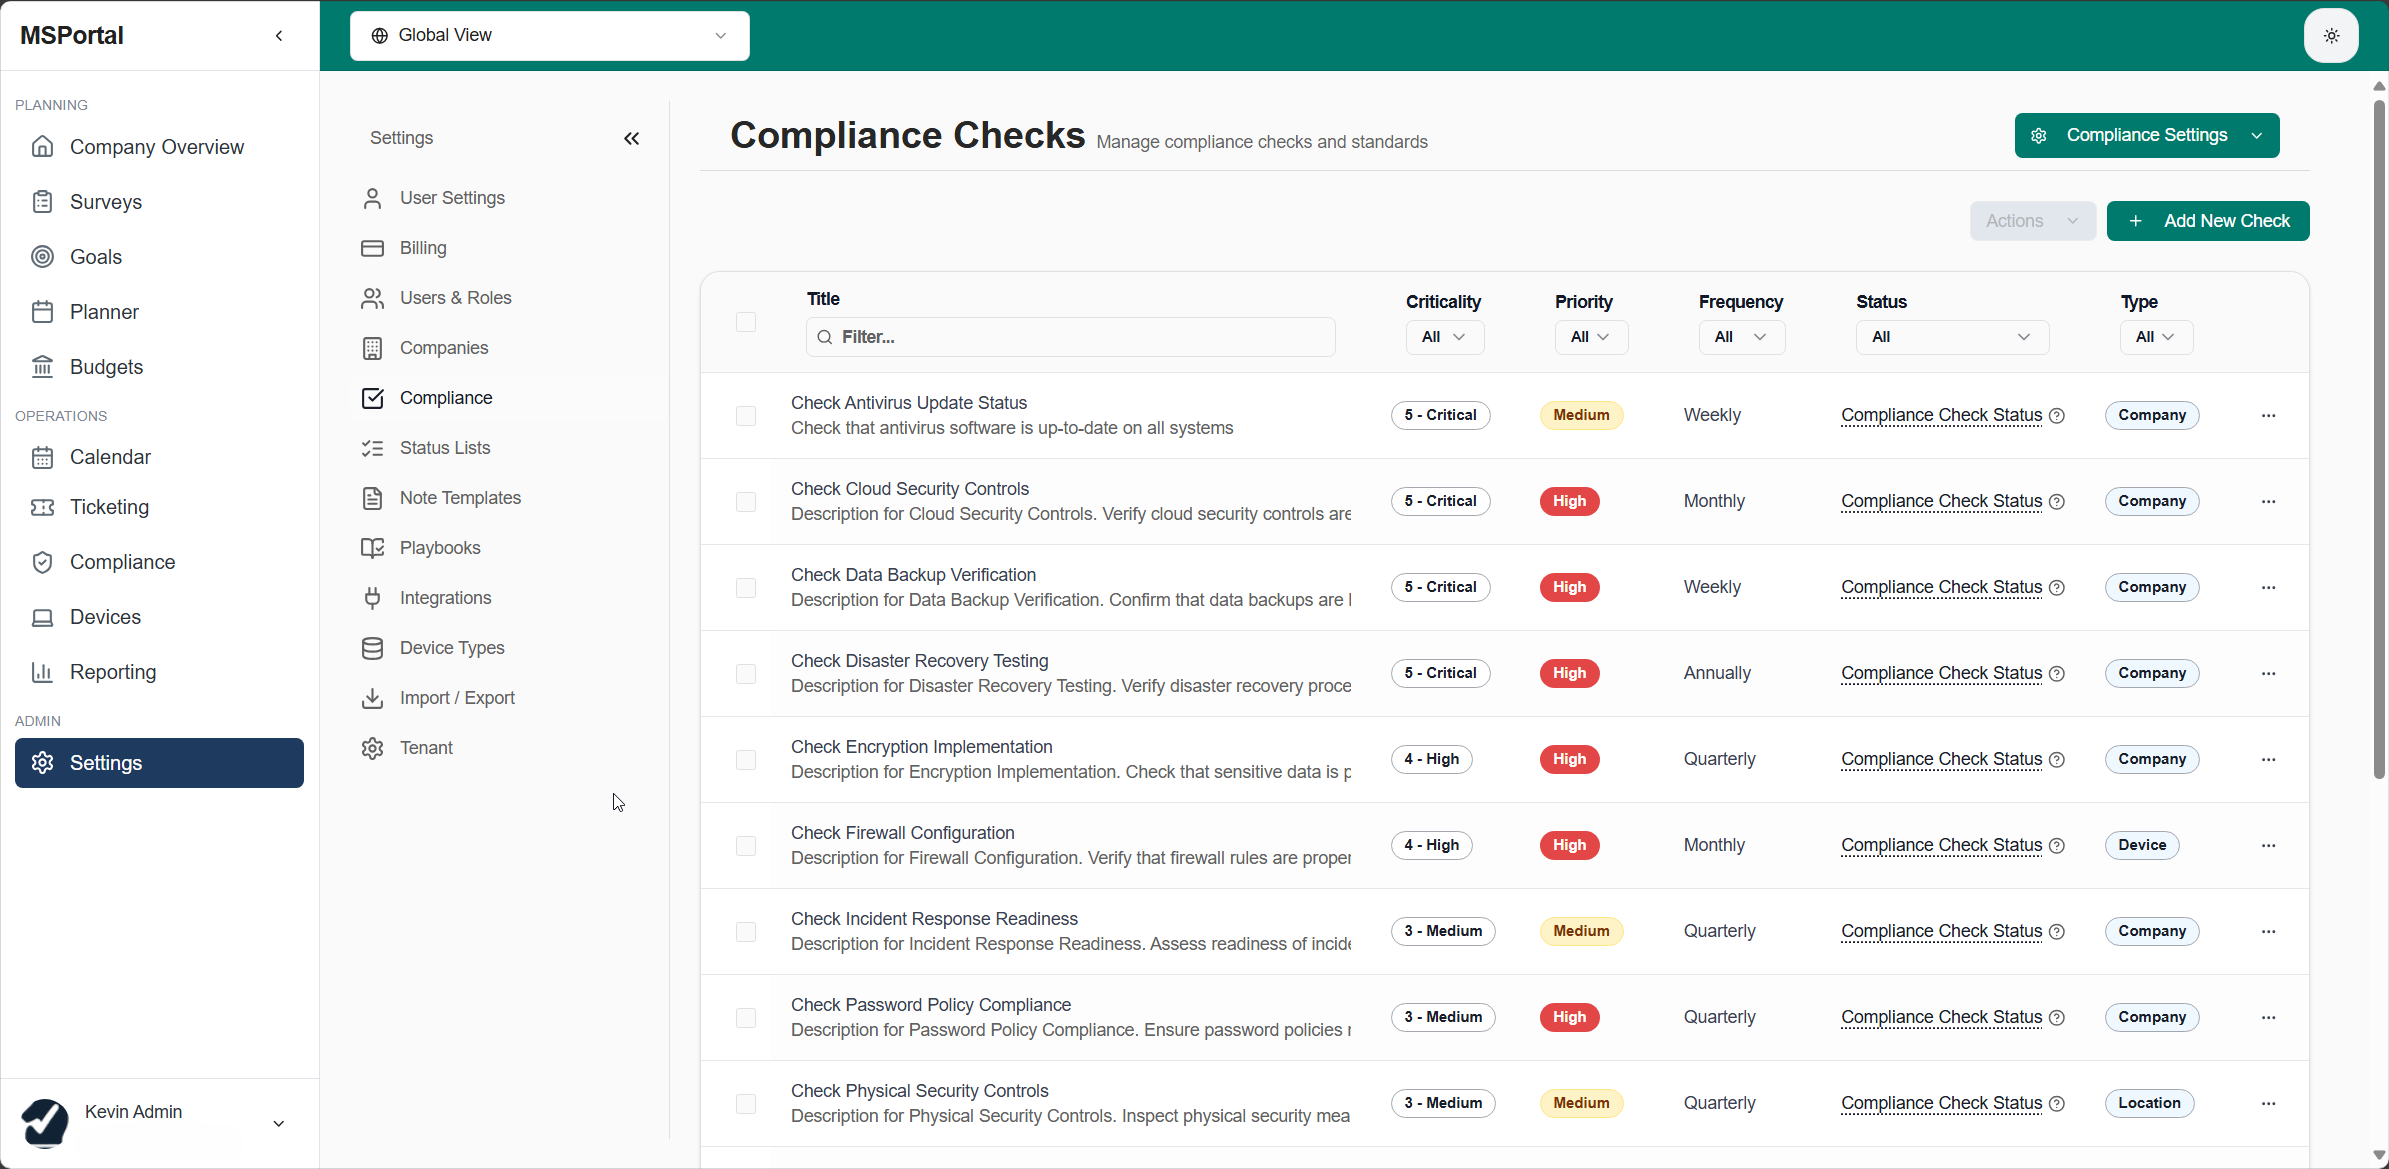Click the help icon beside Physical Security row status
Image resolution: width=2389 pixels, height=1169 pixels.
[x=2057, y=1104]
